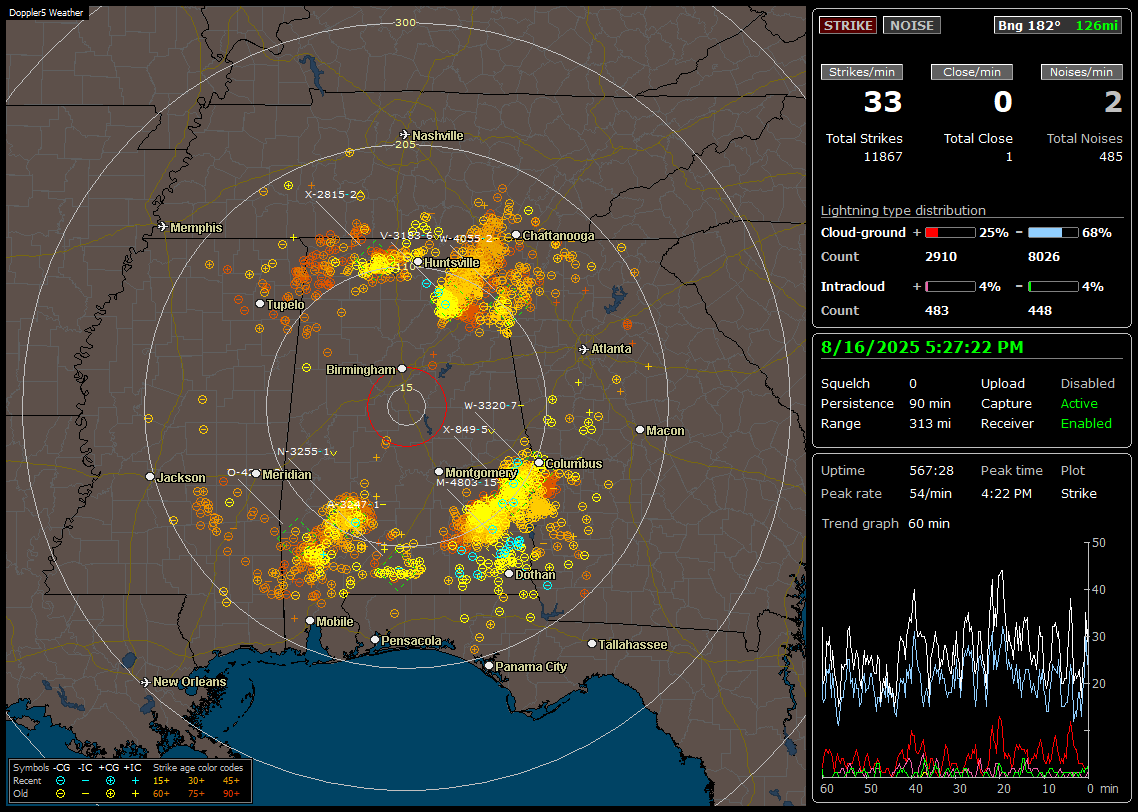The height and width of the screenshot is (812, 1138).
Task: Click the STRIKE indicator button
Action: (x=848, y=25)
